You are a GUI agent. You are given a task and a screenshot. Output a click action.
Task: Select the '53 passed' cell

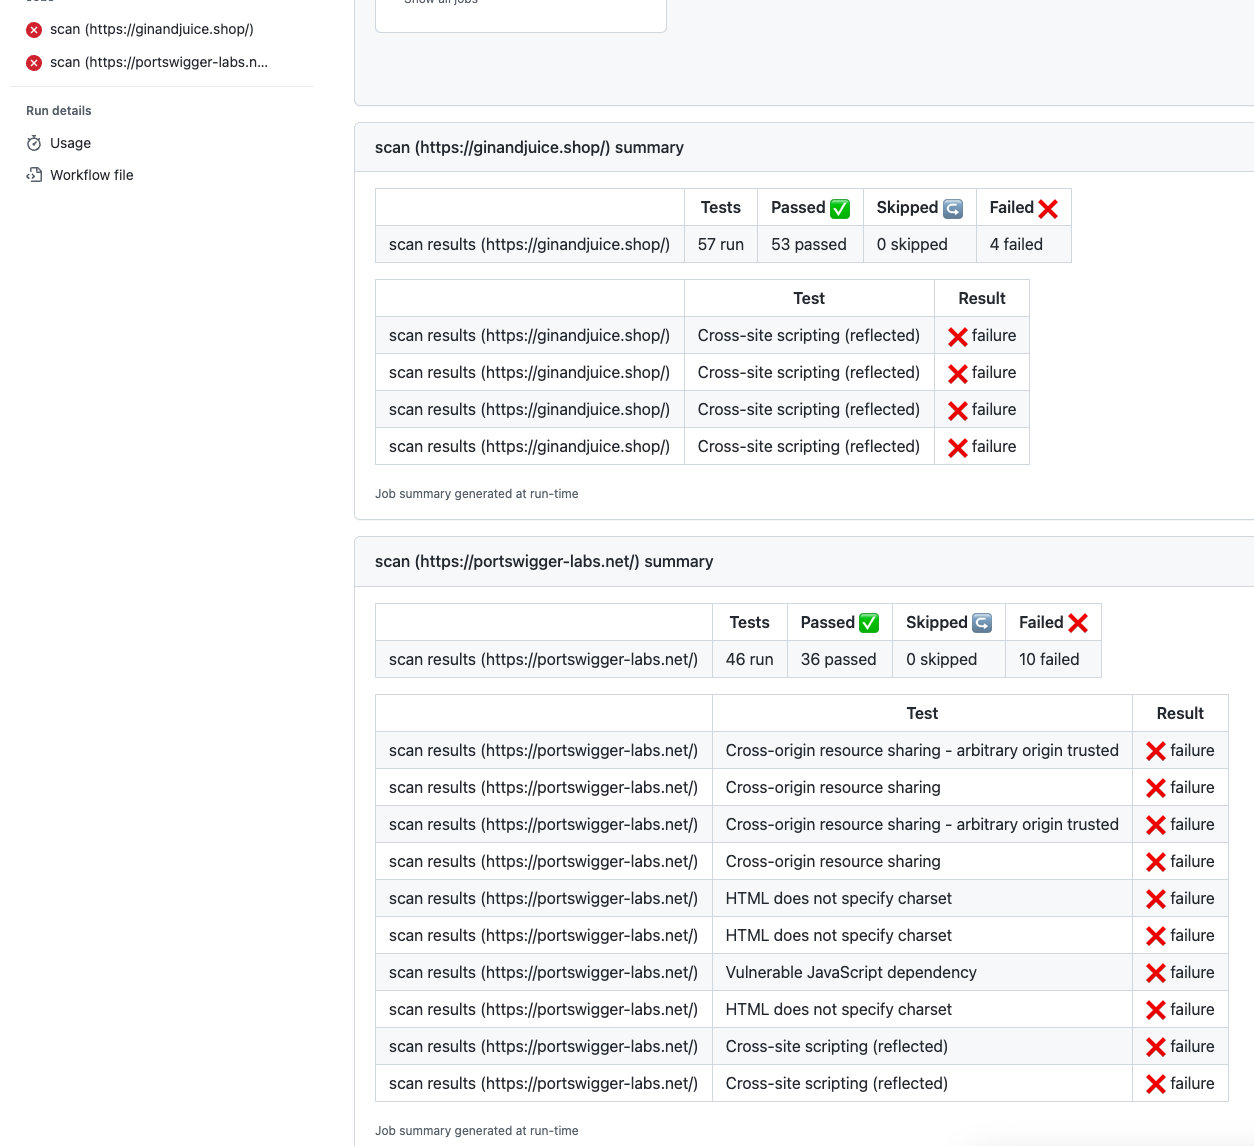[x=810, y=244]
